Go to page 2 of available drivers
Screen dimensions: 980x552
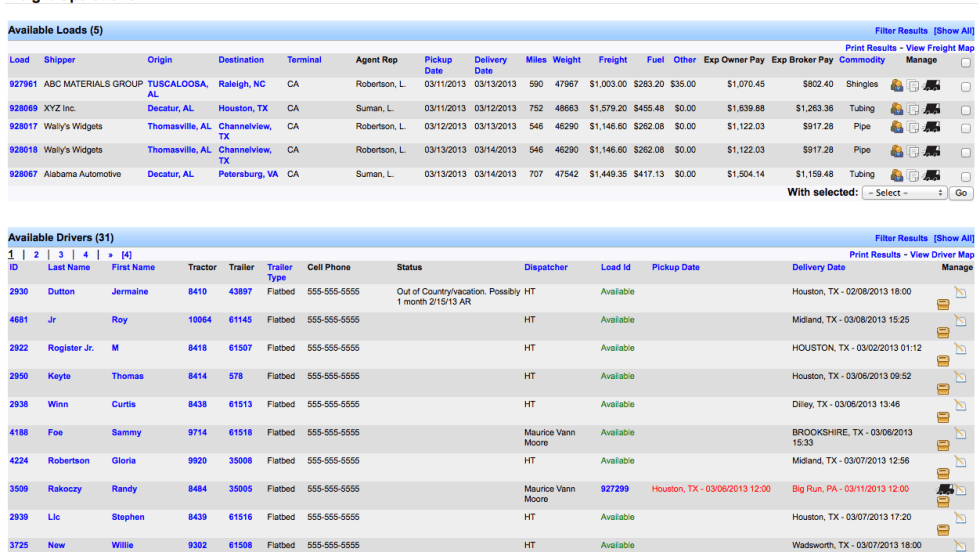coord(36,255)
